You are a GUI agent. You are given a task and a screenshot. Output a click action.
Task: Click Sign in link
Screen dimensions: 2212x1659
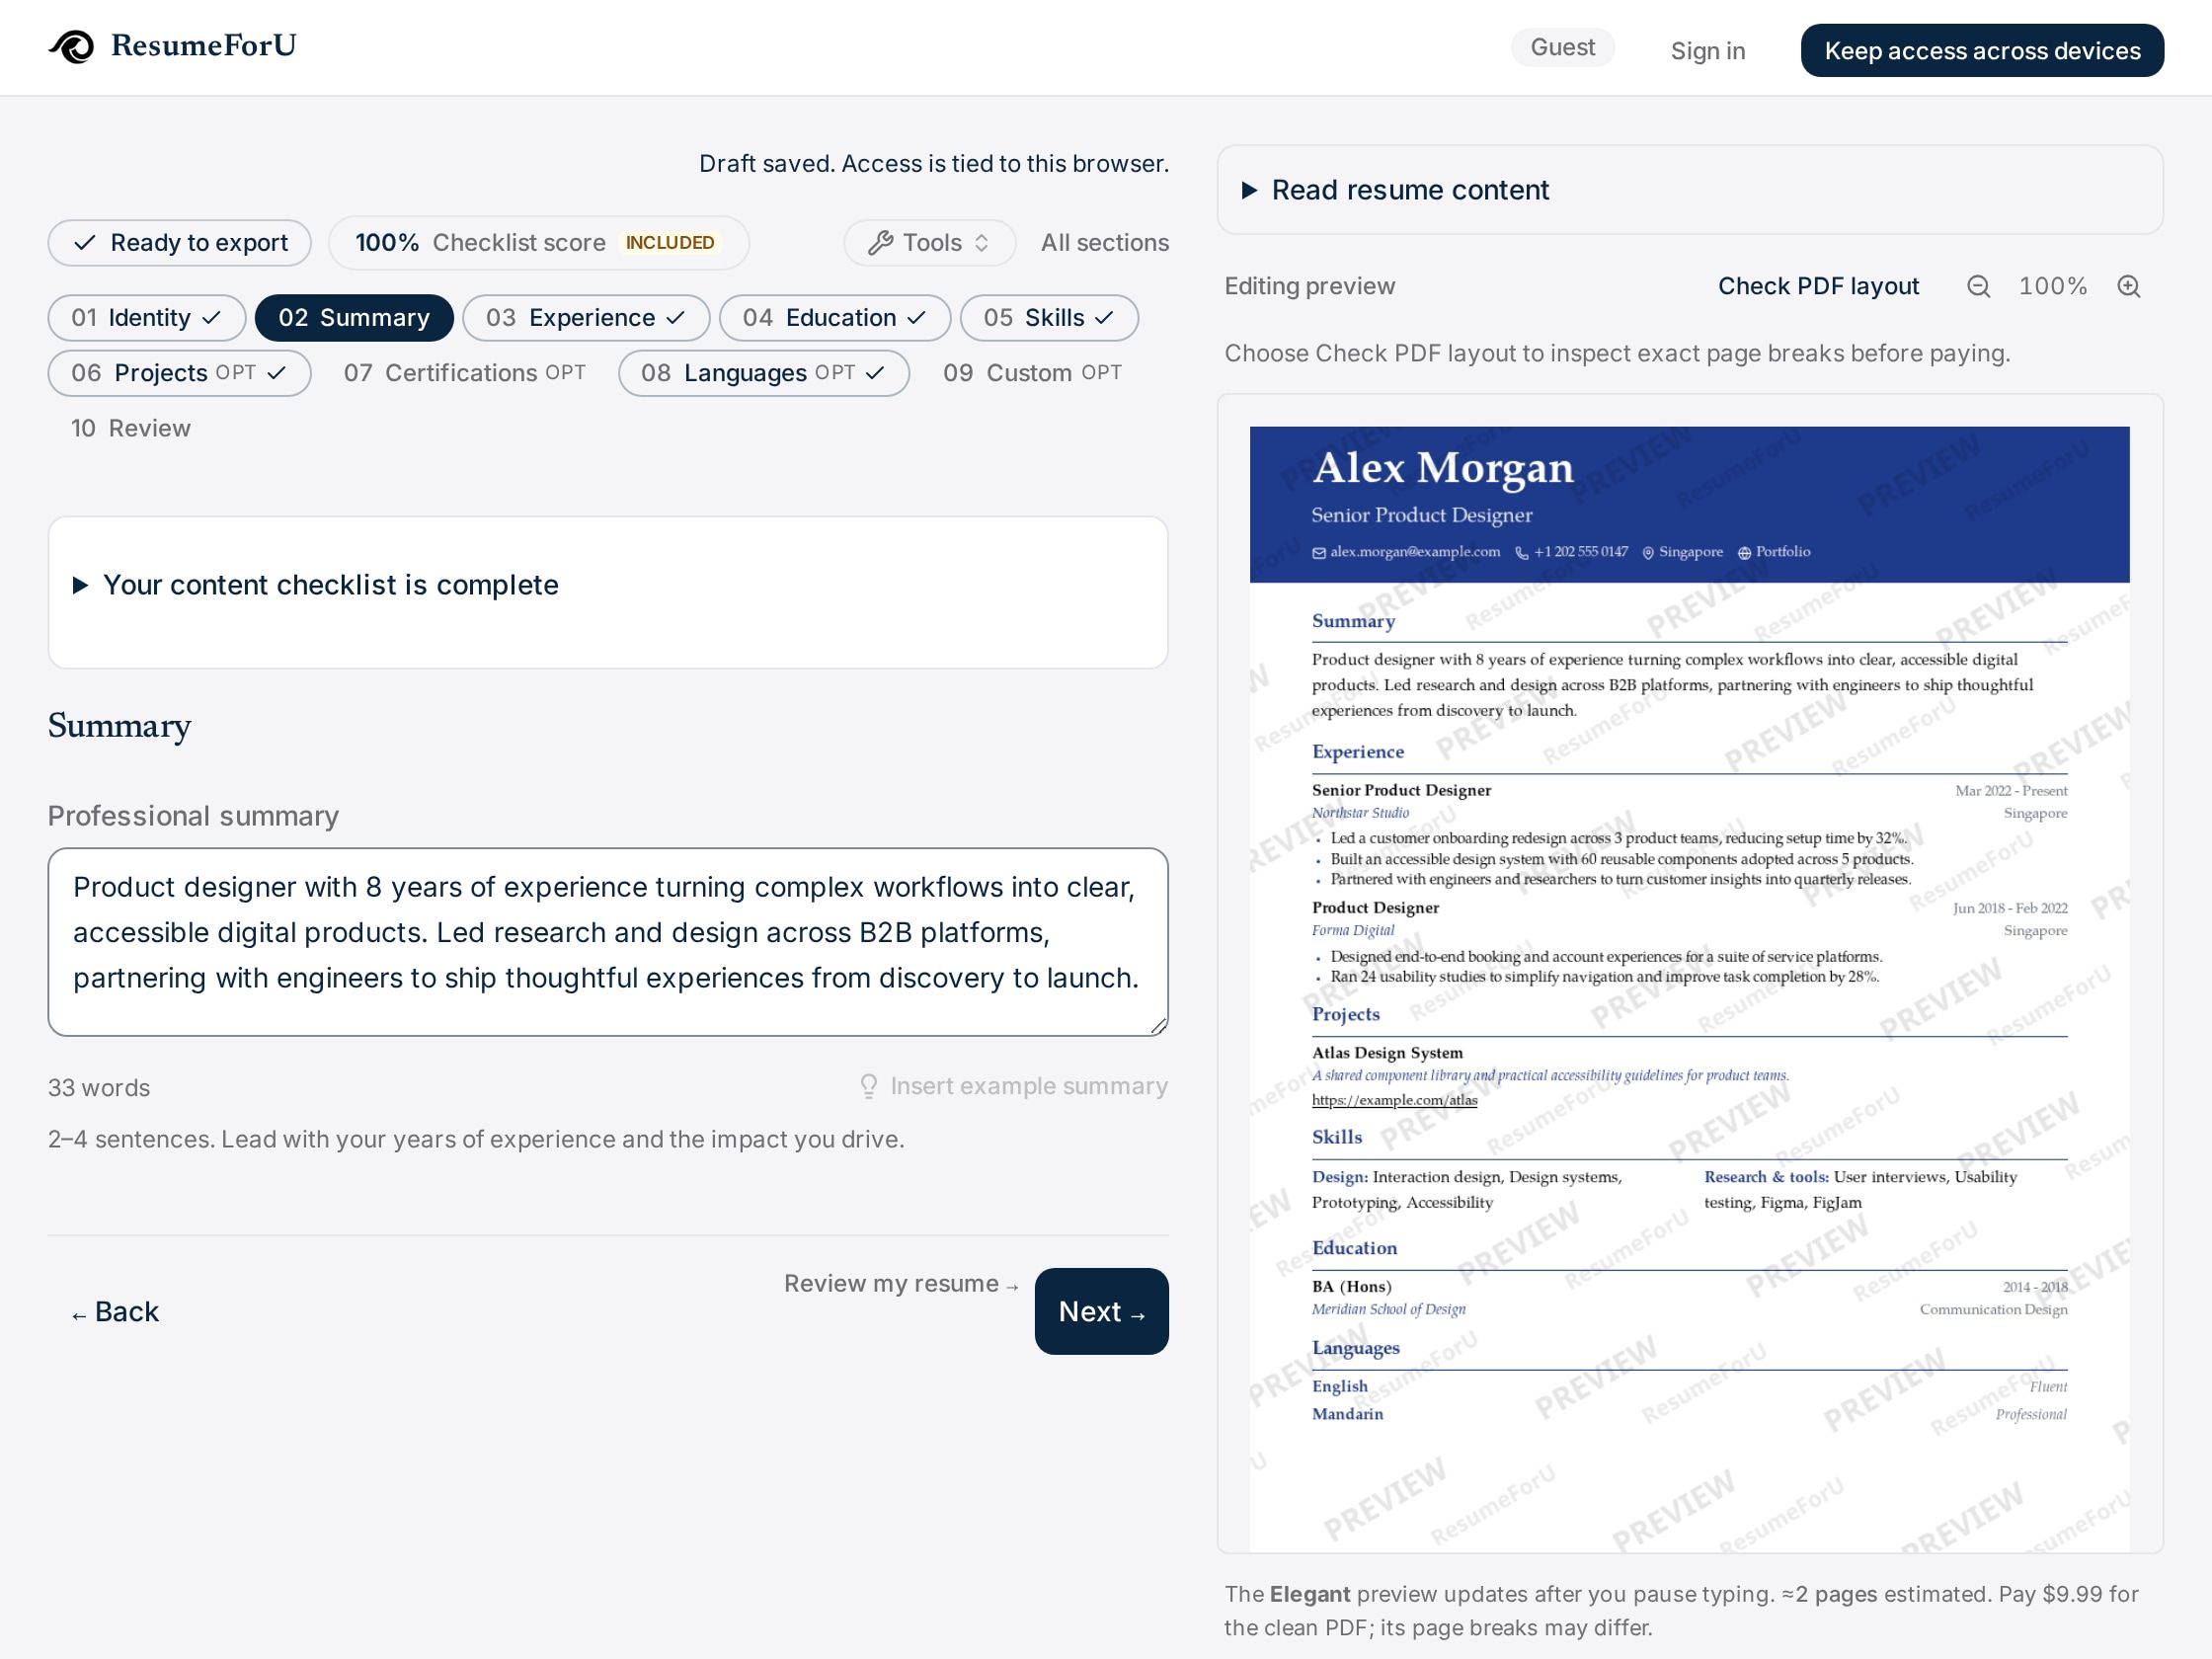1708,51
